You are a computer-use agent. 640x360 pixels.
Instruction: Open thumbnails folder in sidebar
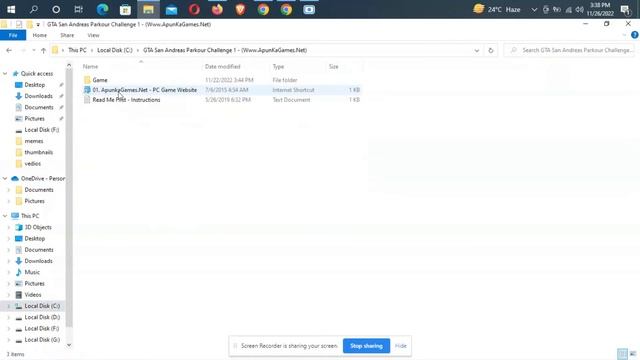coord(38,152)
